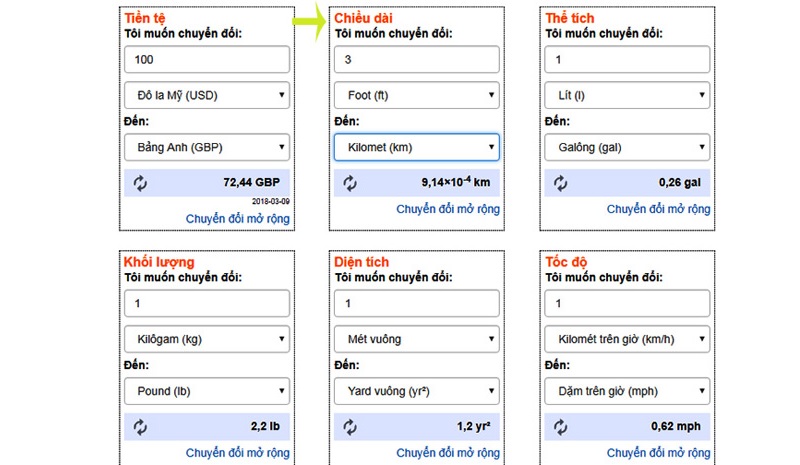Open the Yard vuông (yr²) dropdown
Viewport: 800px width, 465px height.
tap(416, 391)
